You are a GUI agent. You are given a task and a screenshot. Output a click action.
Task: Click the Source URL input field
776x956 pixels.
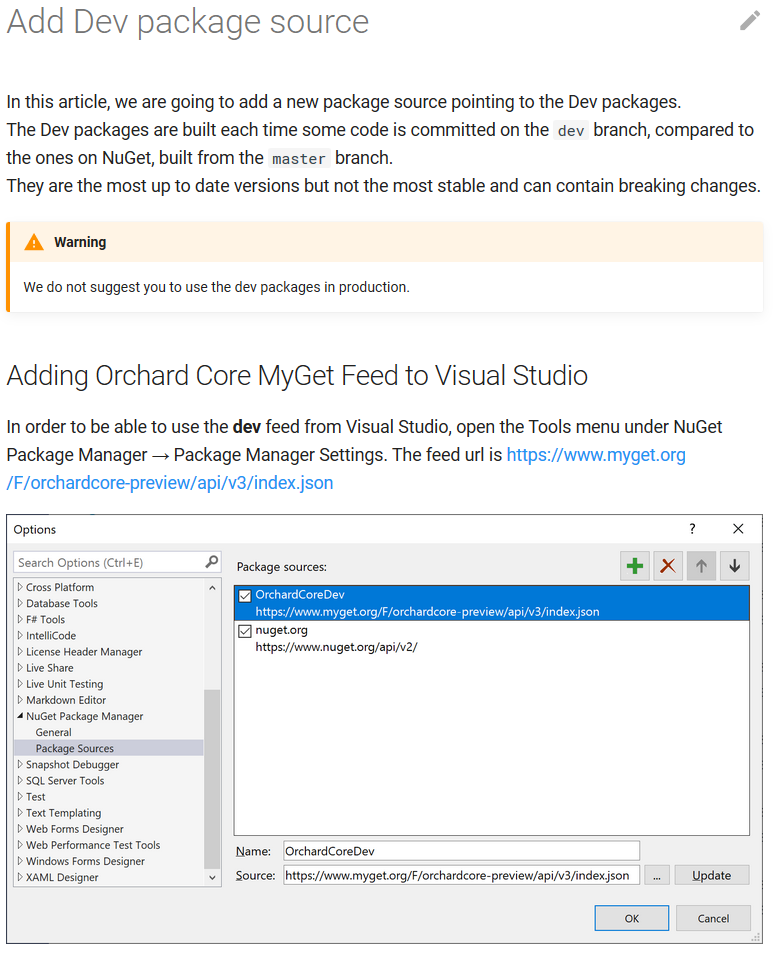tap(461, 876)
